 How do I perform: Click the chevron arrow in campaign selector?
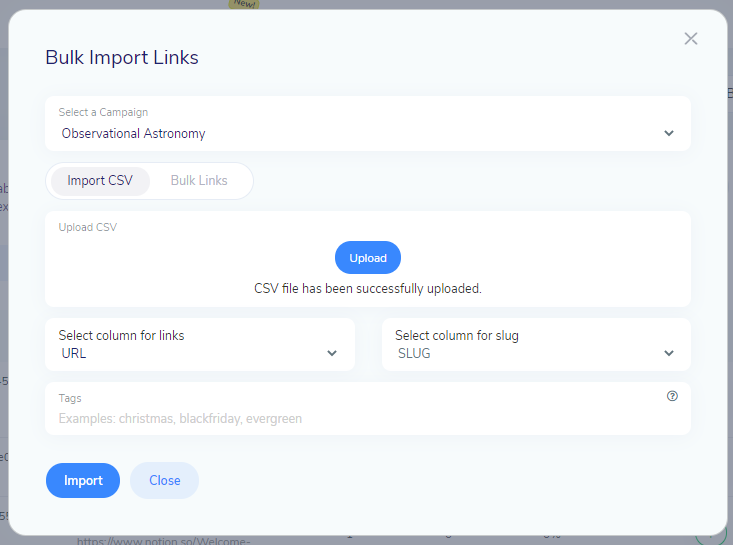click(x=669, y=133)
